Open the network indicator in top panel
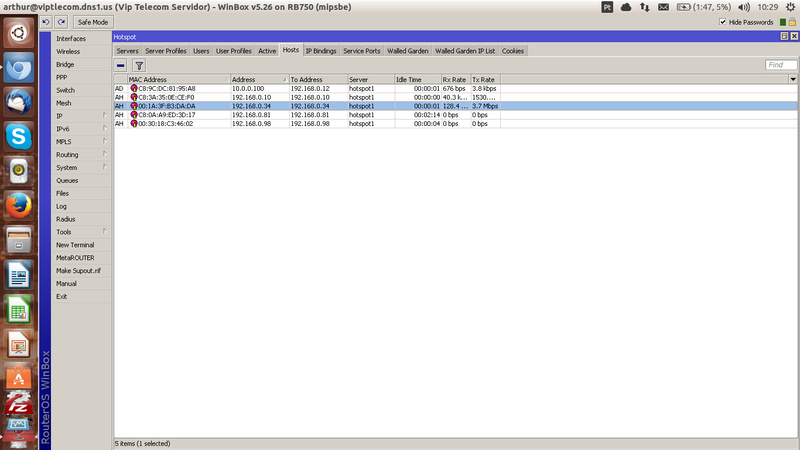 click(645, 7)
